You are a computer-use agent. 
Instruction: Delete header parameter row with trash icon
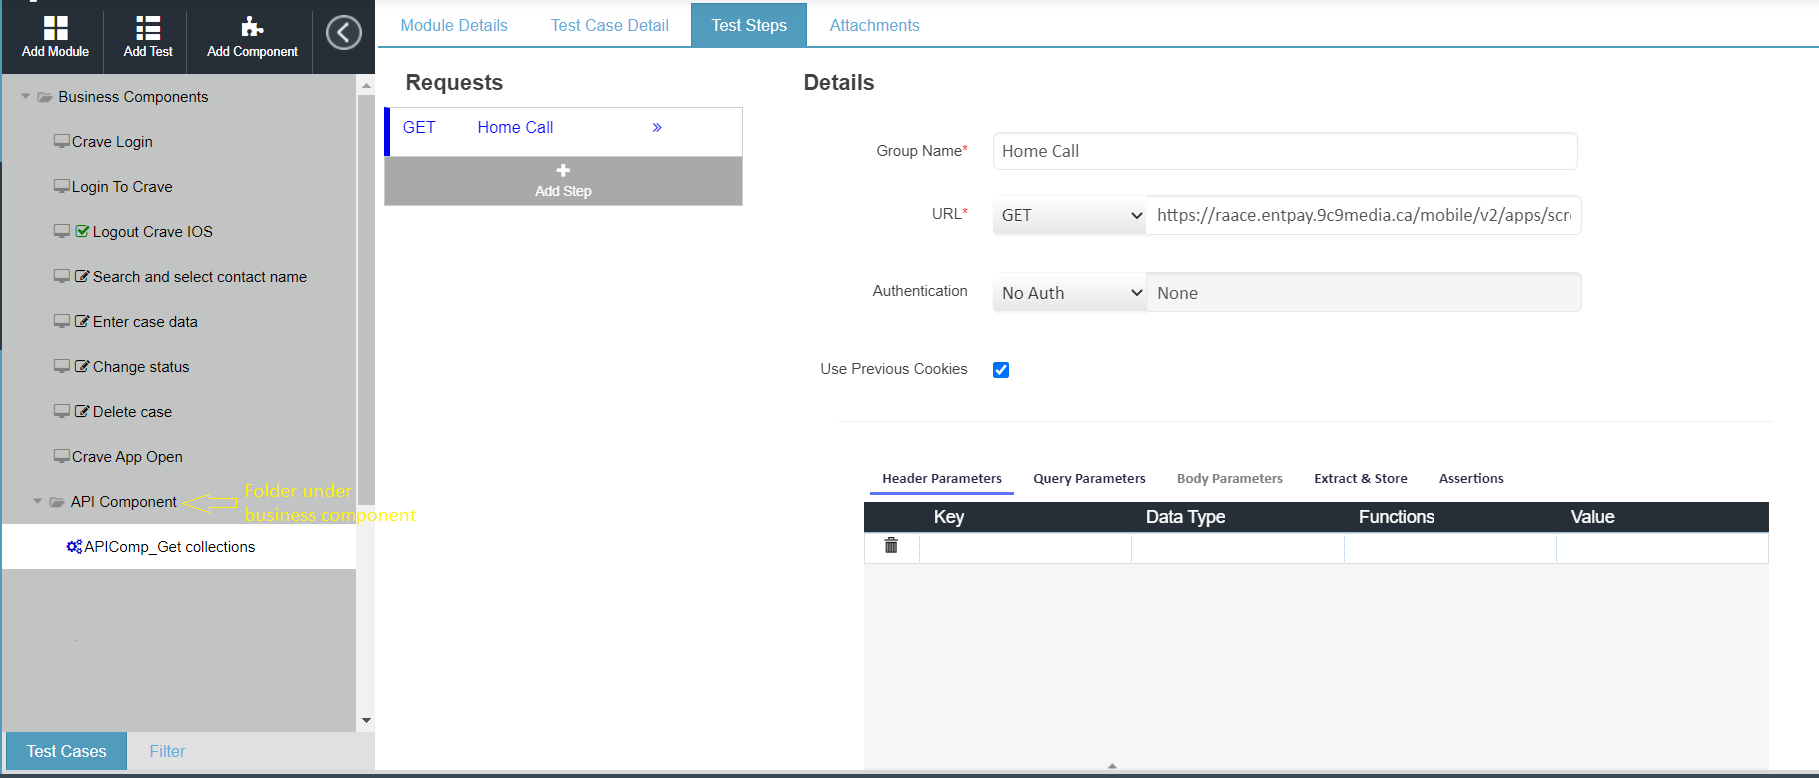(891, 545)
